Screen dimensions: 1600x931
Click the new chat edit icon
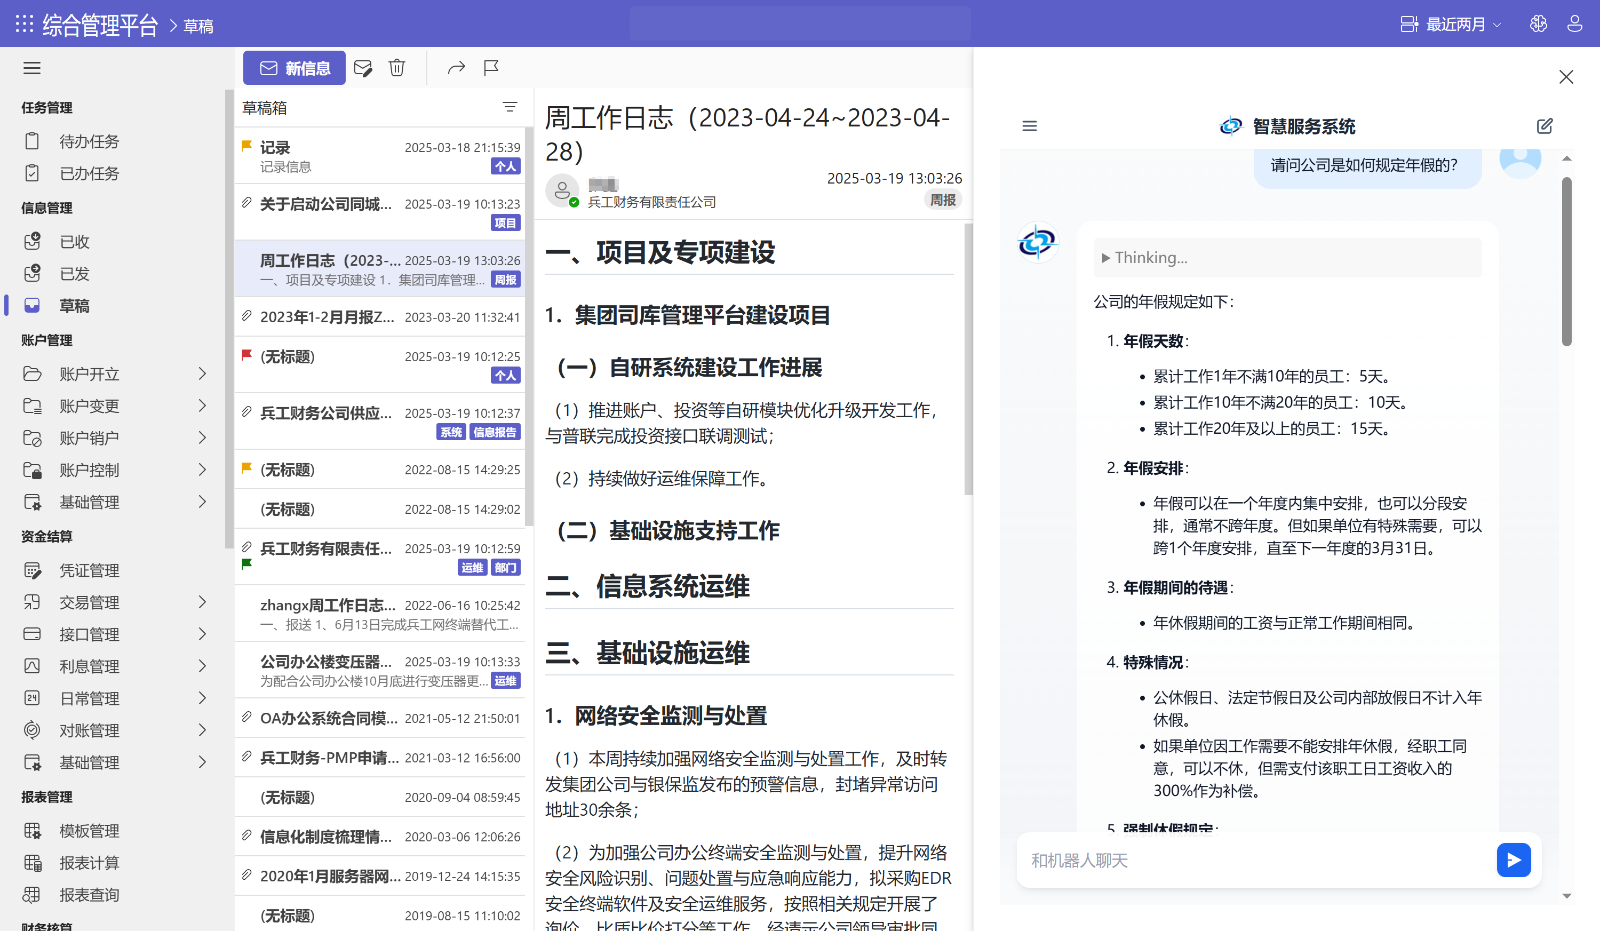[x=1544, y=126]
